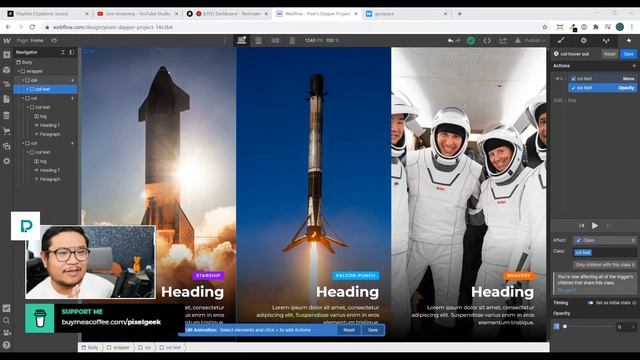Toggle checkbox on the col text Opacity action
640x360 pixels.
coord(573,88)
